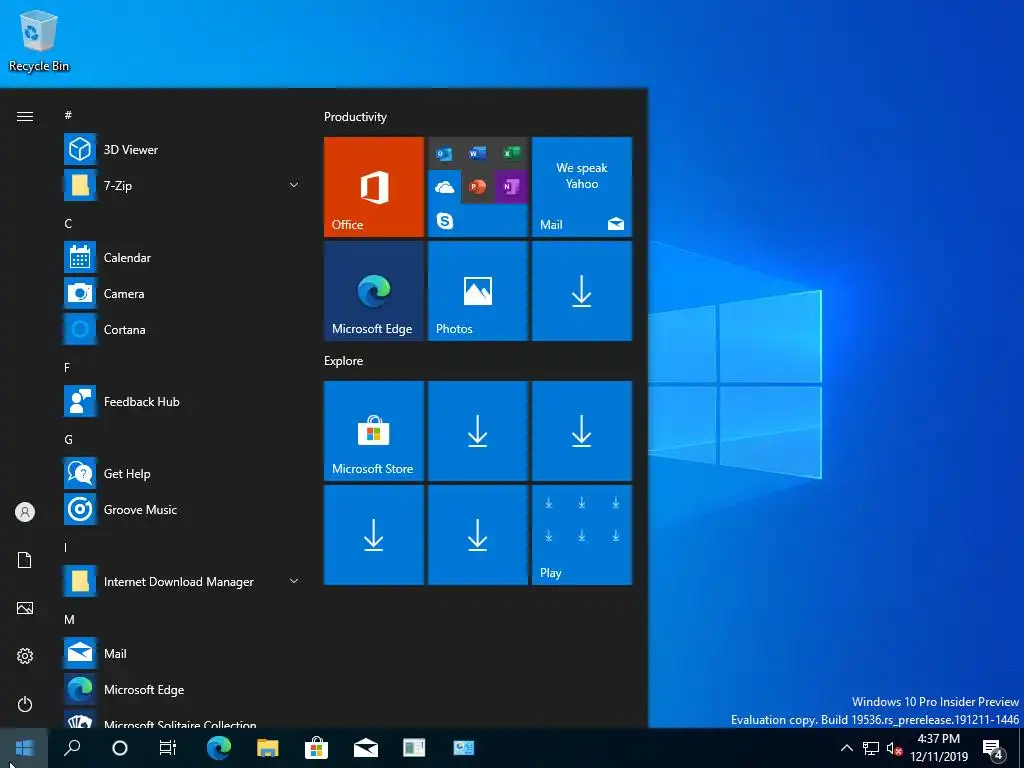Click OneNote icon in Office tile group
The image size is (1024, 768).
point(511,187)
